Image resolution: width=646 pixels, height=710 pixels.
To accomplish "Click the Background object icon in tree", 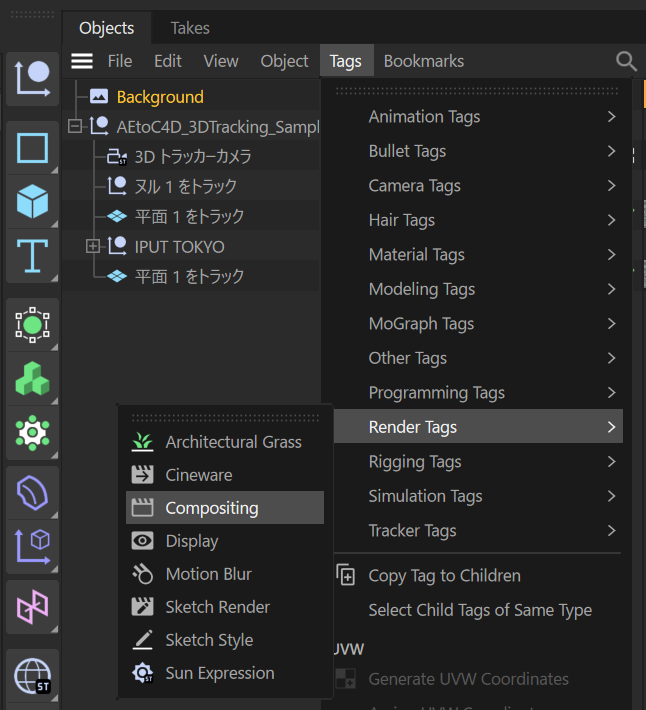I will (x=99, y=97).
